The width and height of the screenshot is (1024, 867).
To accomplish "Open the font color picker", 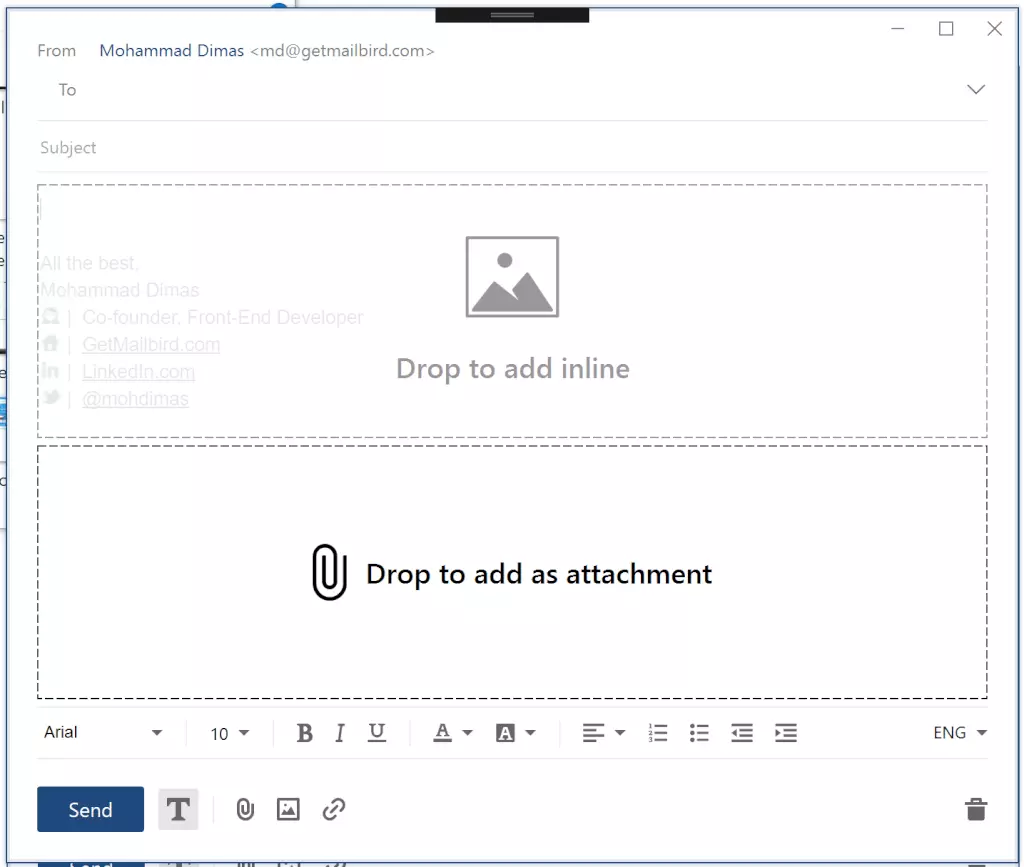I will [x=452, y=733].
